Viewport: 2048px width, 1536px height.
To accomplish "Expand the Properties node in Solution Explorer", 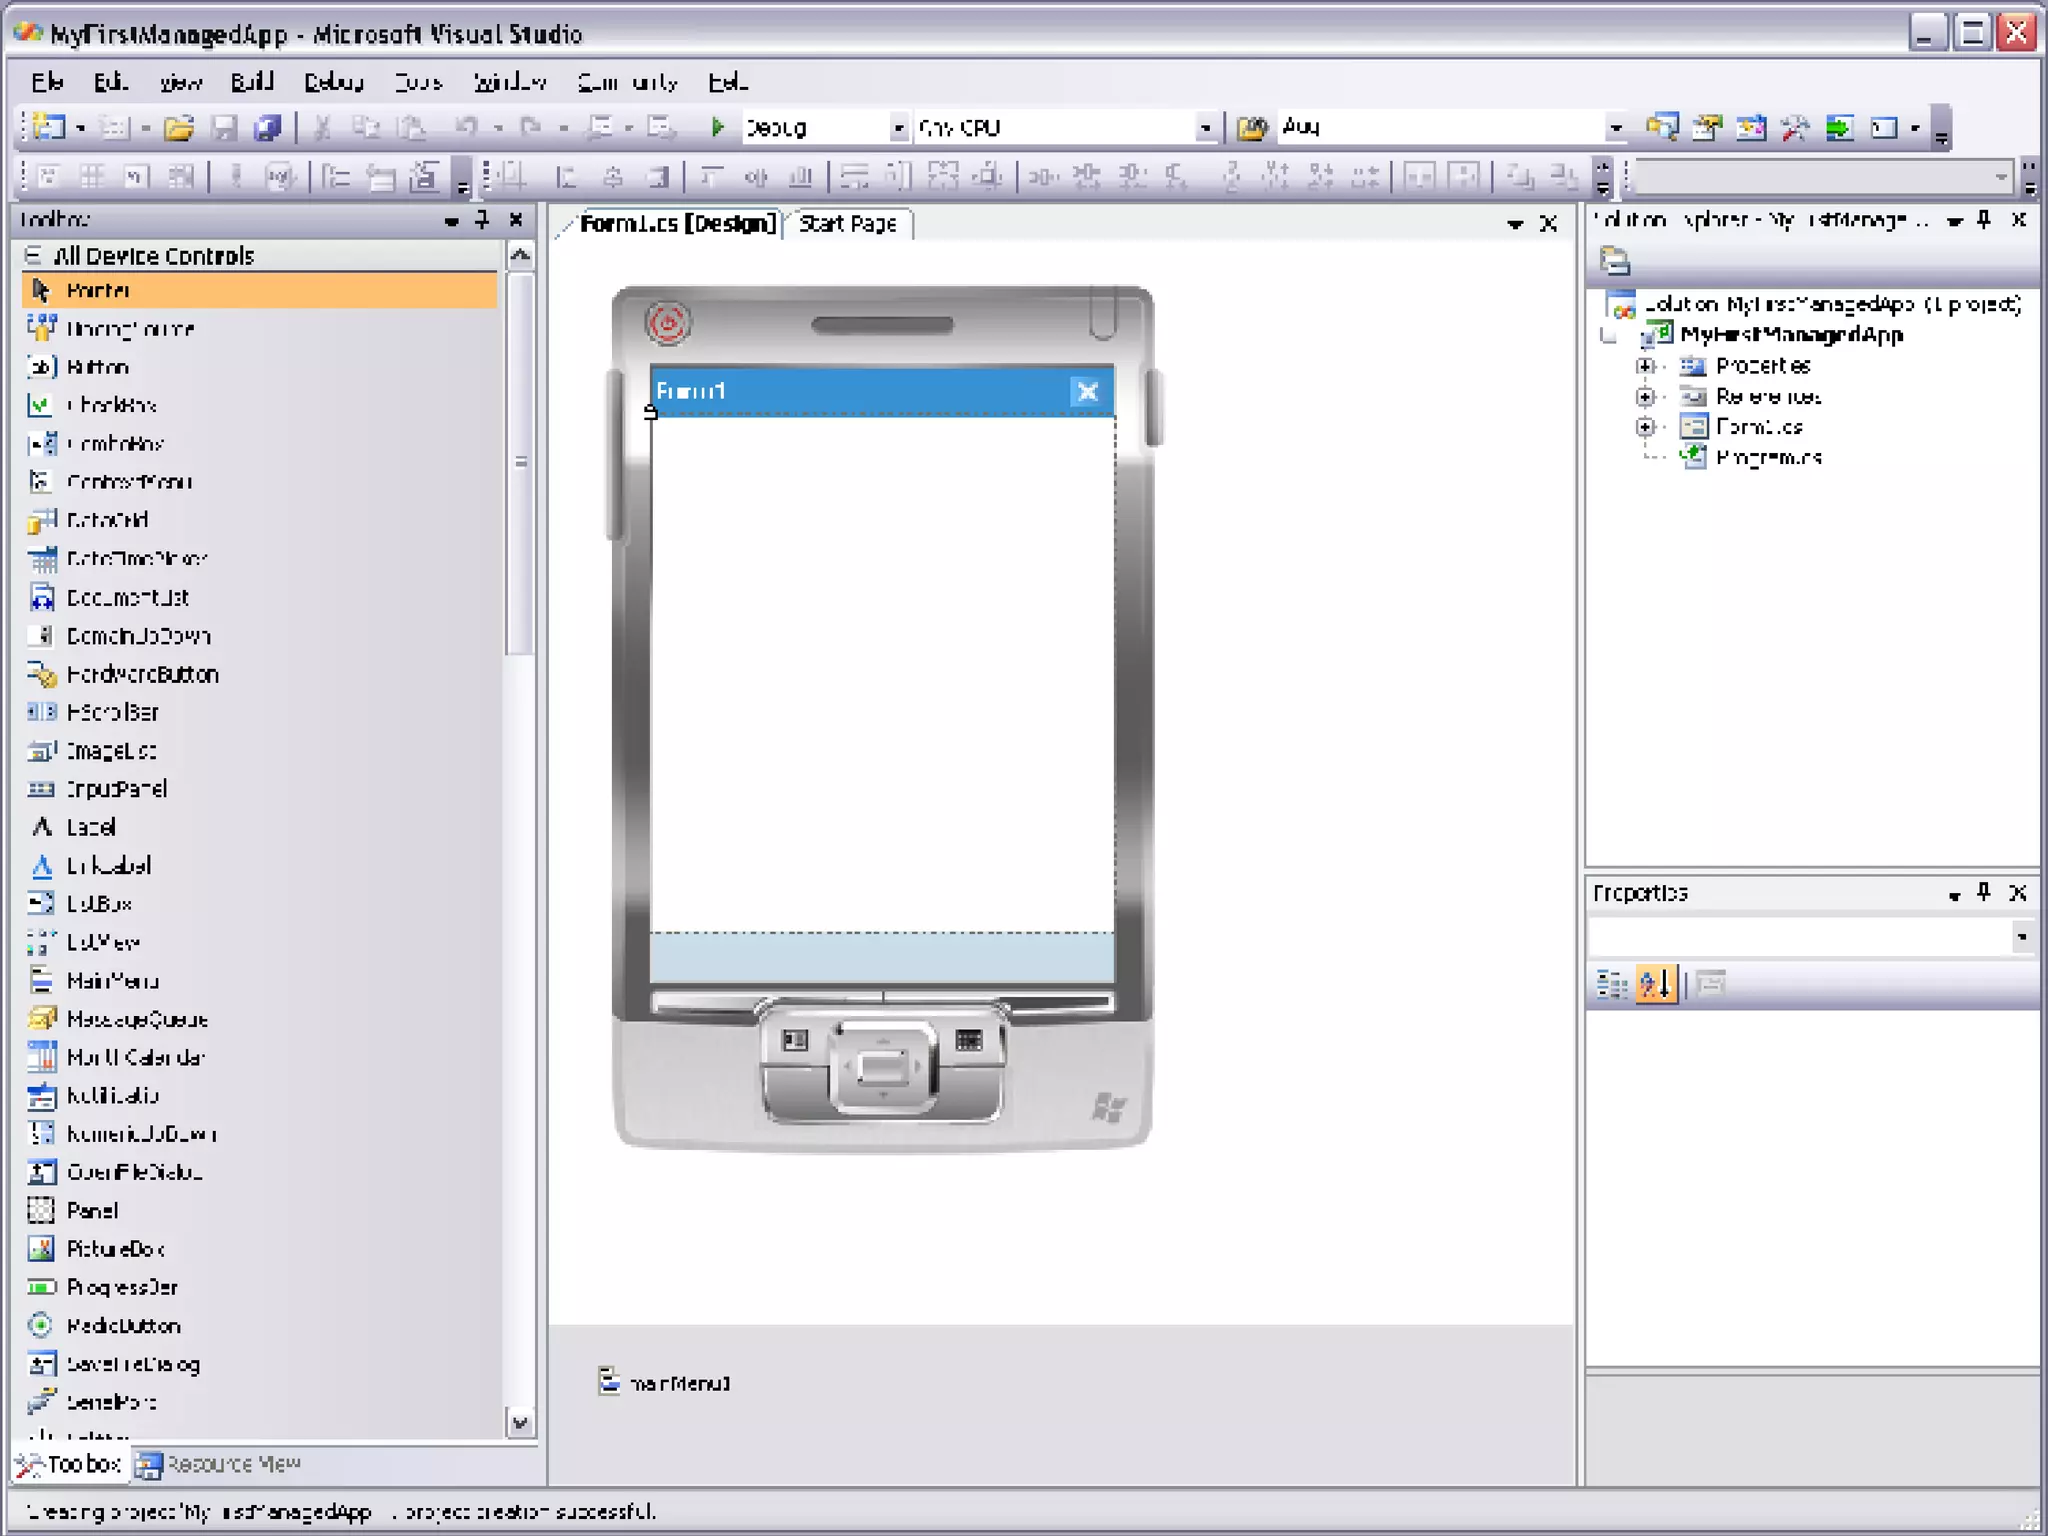I will click(x=1645, y=366).
